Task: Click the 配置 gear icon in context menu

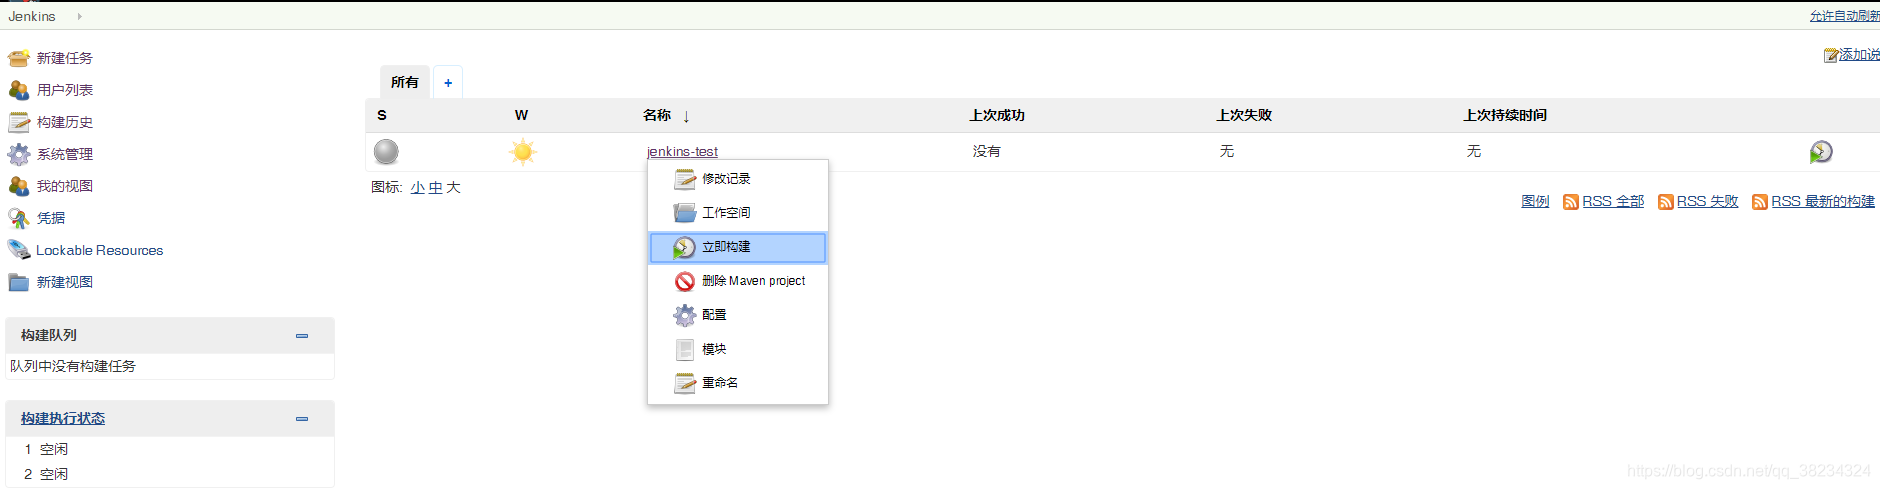Action: 685,315
